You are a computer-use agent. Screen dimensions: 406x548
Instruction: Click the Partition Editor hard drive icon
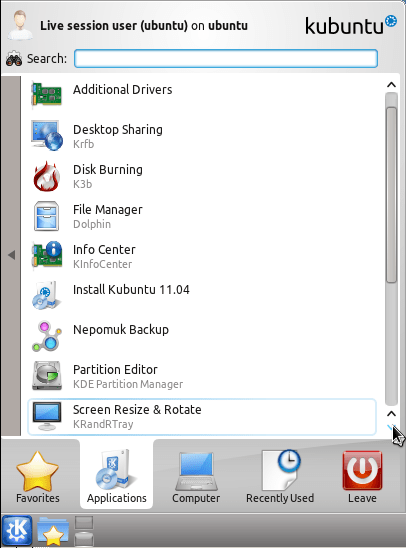[47, 376]
